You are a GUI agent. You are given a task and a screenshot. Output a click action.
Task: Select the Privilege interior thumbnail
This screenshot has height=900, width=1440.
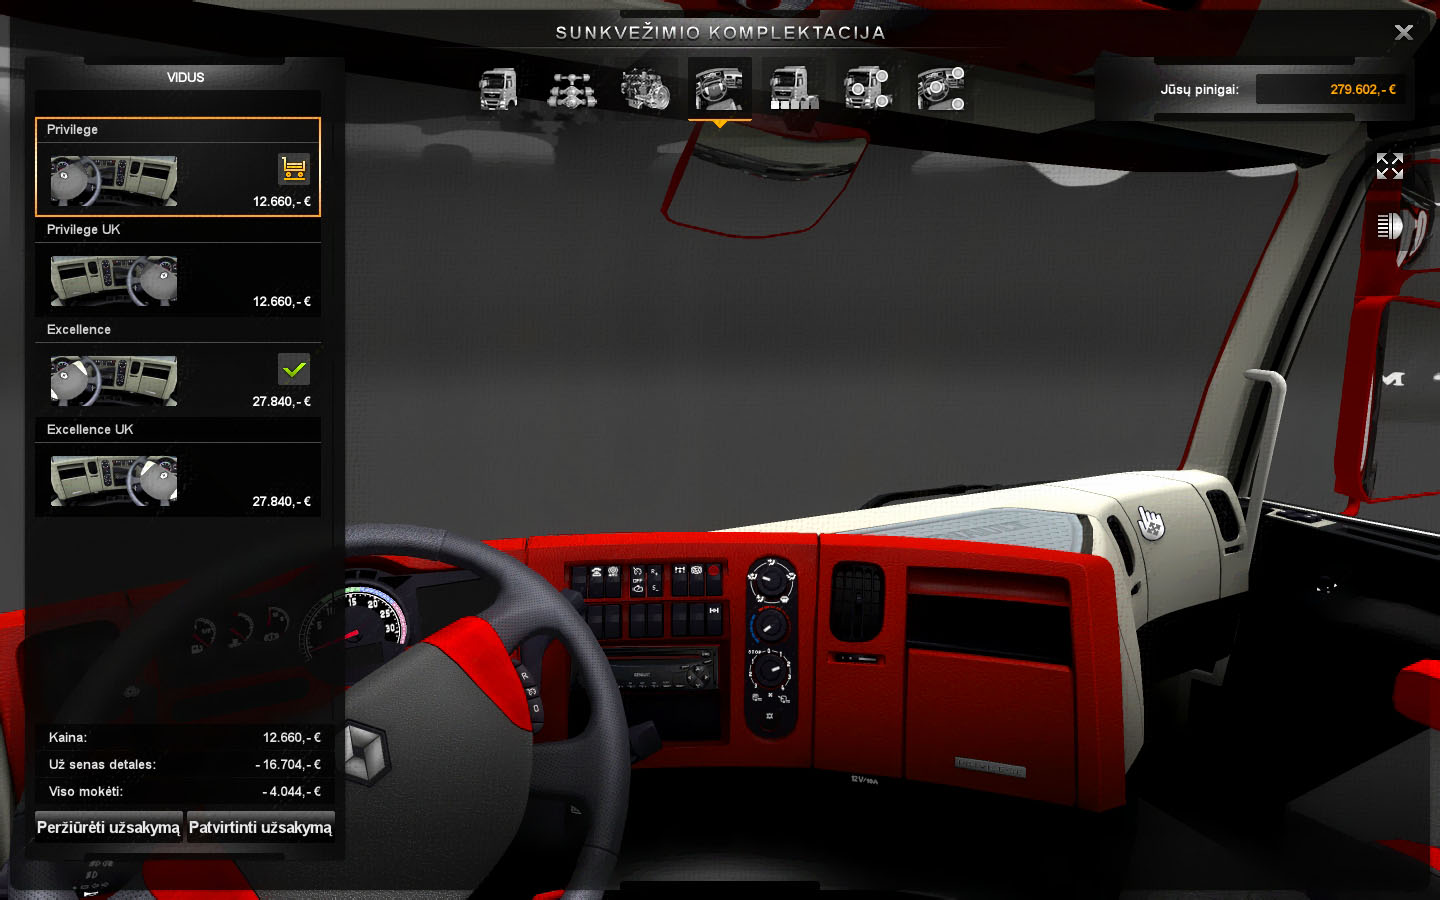(114, 180)
